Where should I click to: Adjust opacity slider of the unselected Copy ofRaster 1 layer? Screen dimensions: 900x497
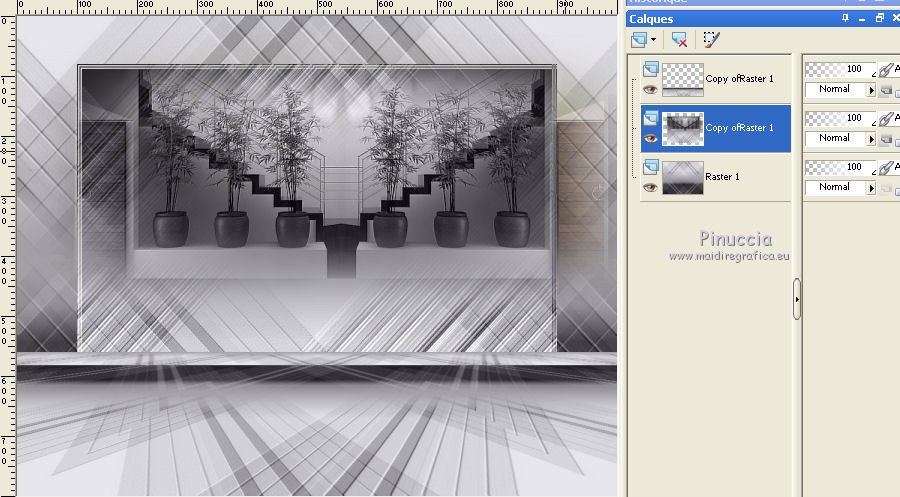pos(840,69)
